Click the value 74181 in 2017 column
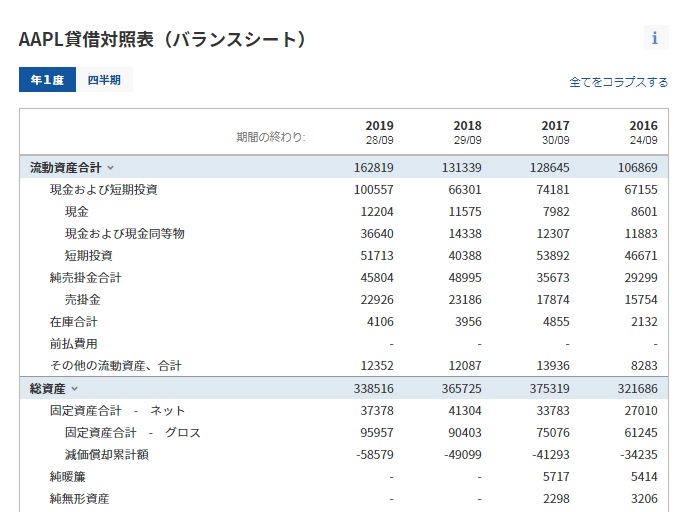The height and width of the screenshot is (512, 683). [x=553, y=190]
